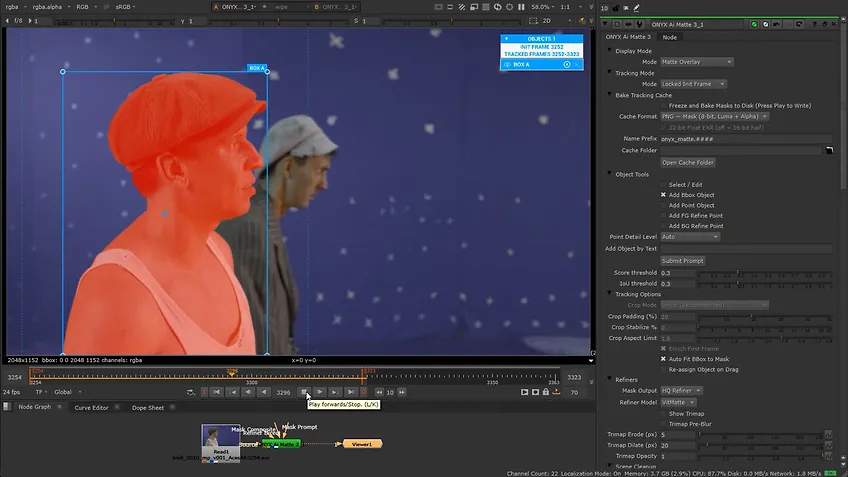This screenshot has width=848, height=477.
Task: Toggle Box A eye visibility icon
Action: pos(507,64)
